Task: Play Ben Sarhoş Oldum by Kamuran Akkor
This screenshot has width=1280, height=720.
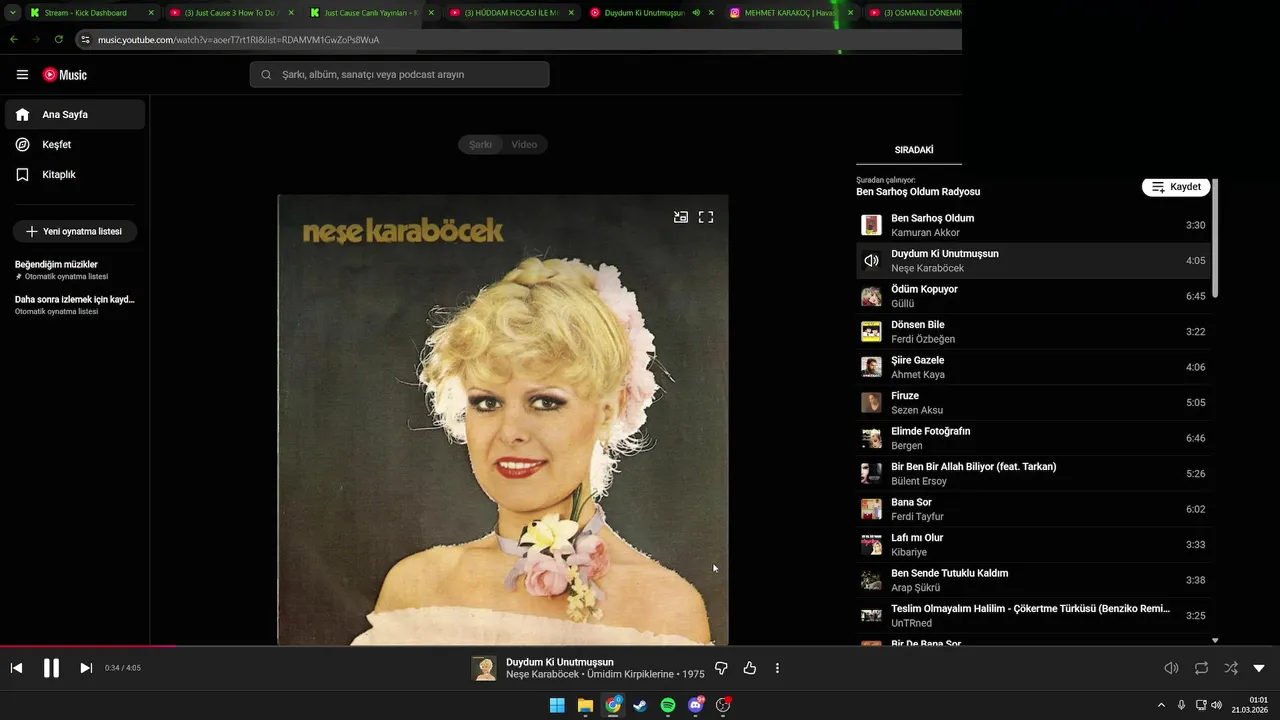Action: point(1034,225)
